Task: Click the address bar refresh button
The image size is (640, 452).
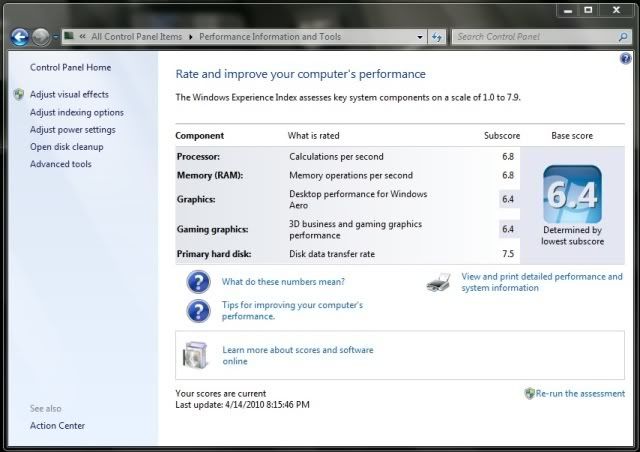Action: point(437,37)
